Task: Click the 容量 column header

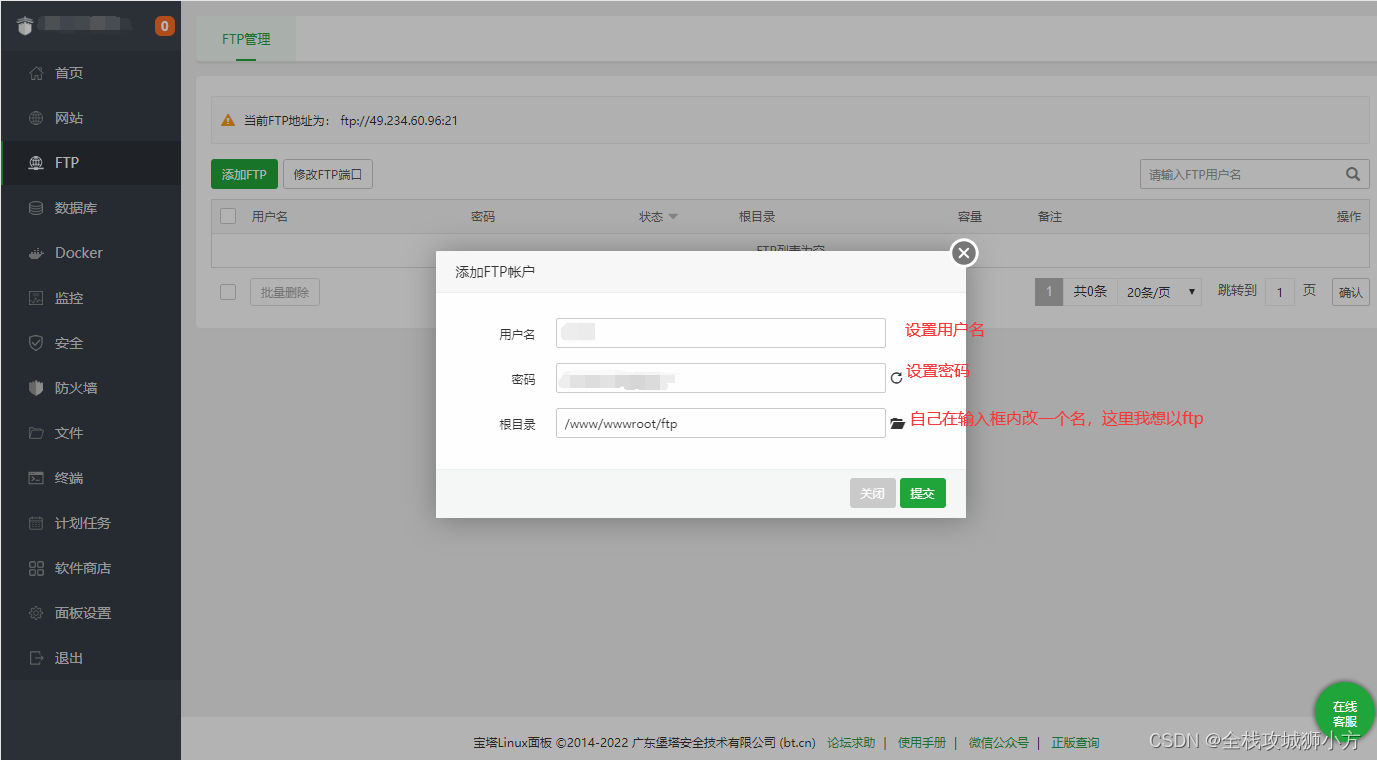Action: point(970,216)
